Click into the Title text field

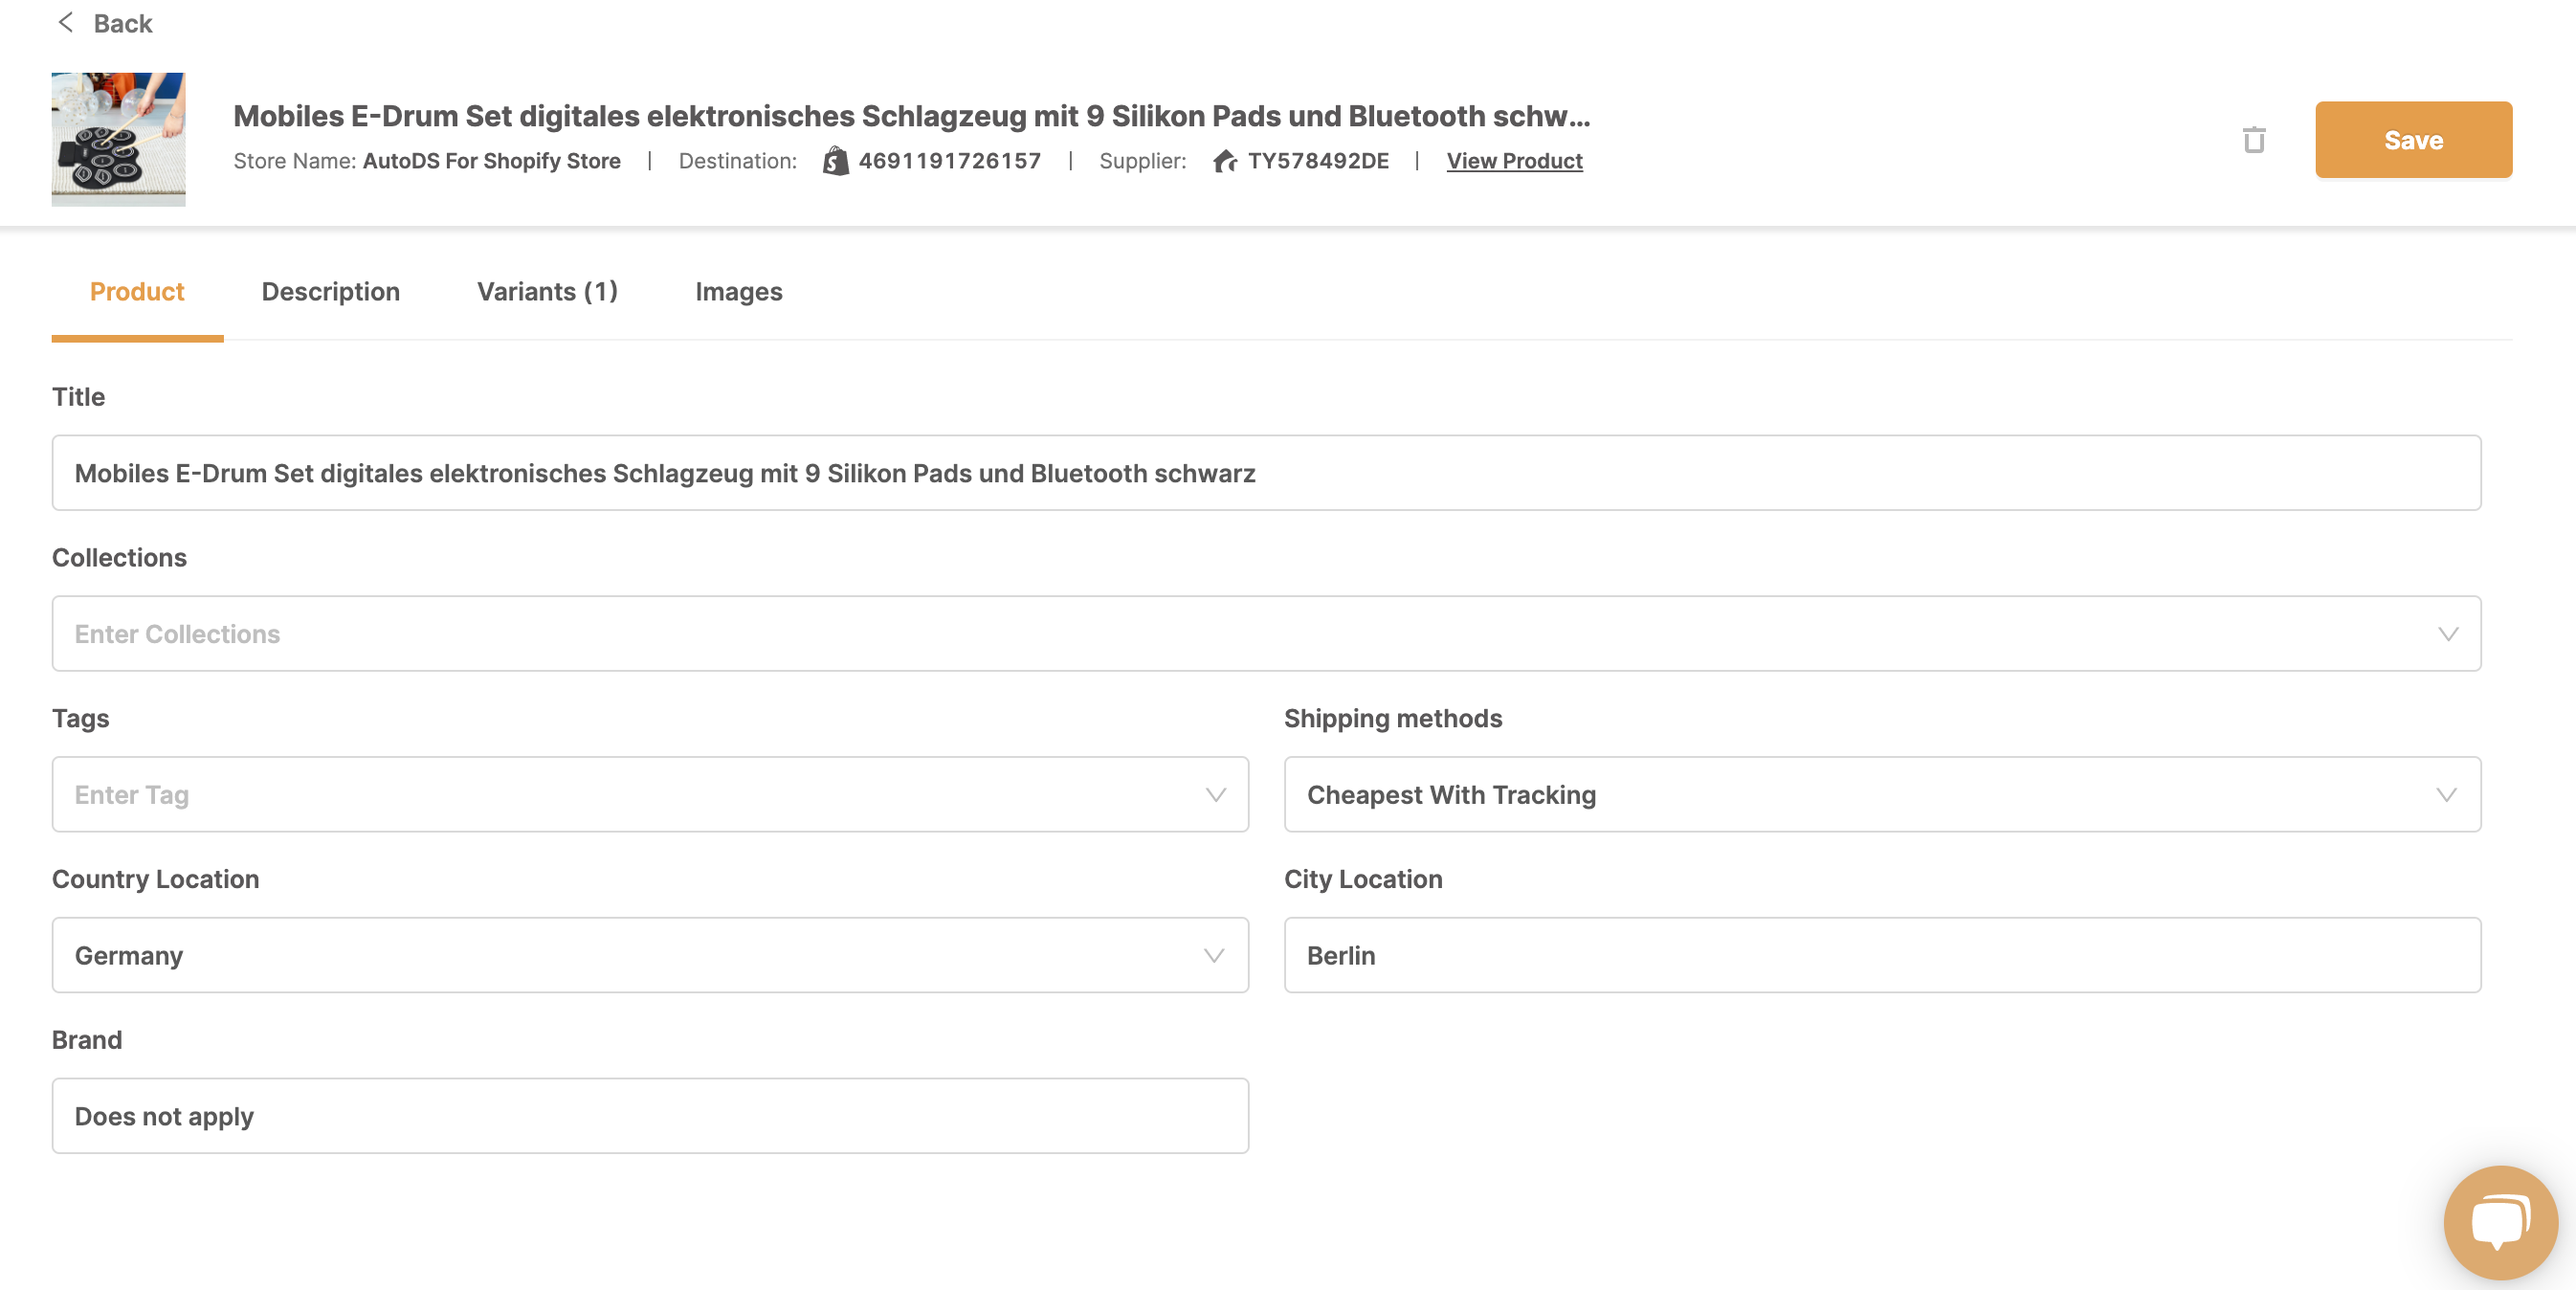[1266, 473]
